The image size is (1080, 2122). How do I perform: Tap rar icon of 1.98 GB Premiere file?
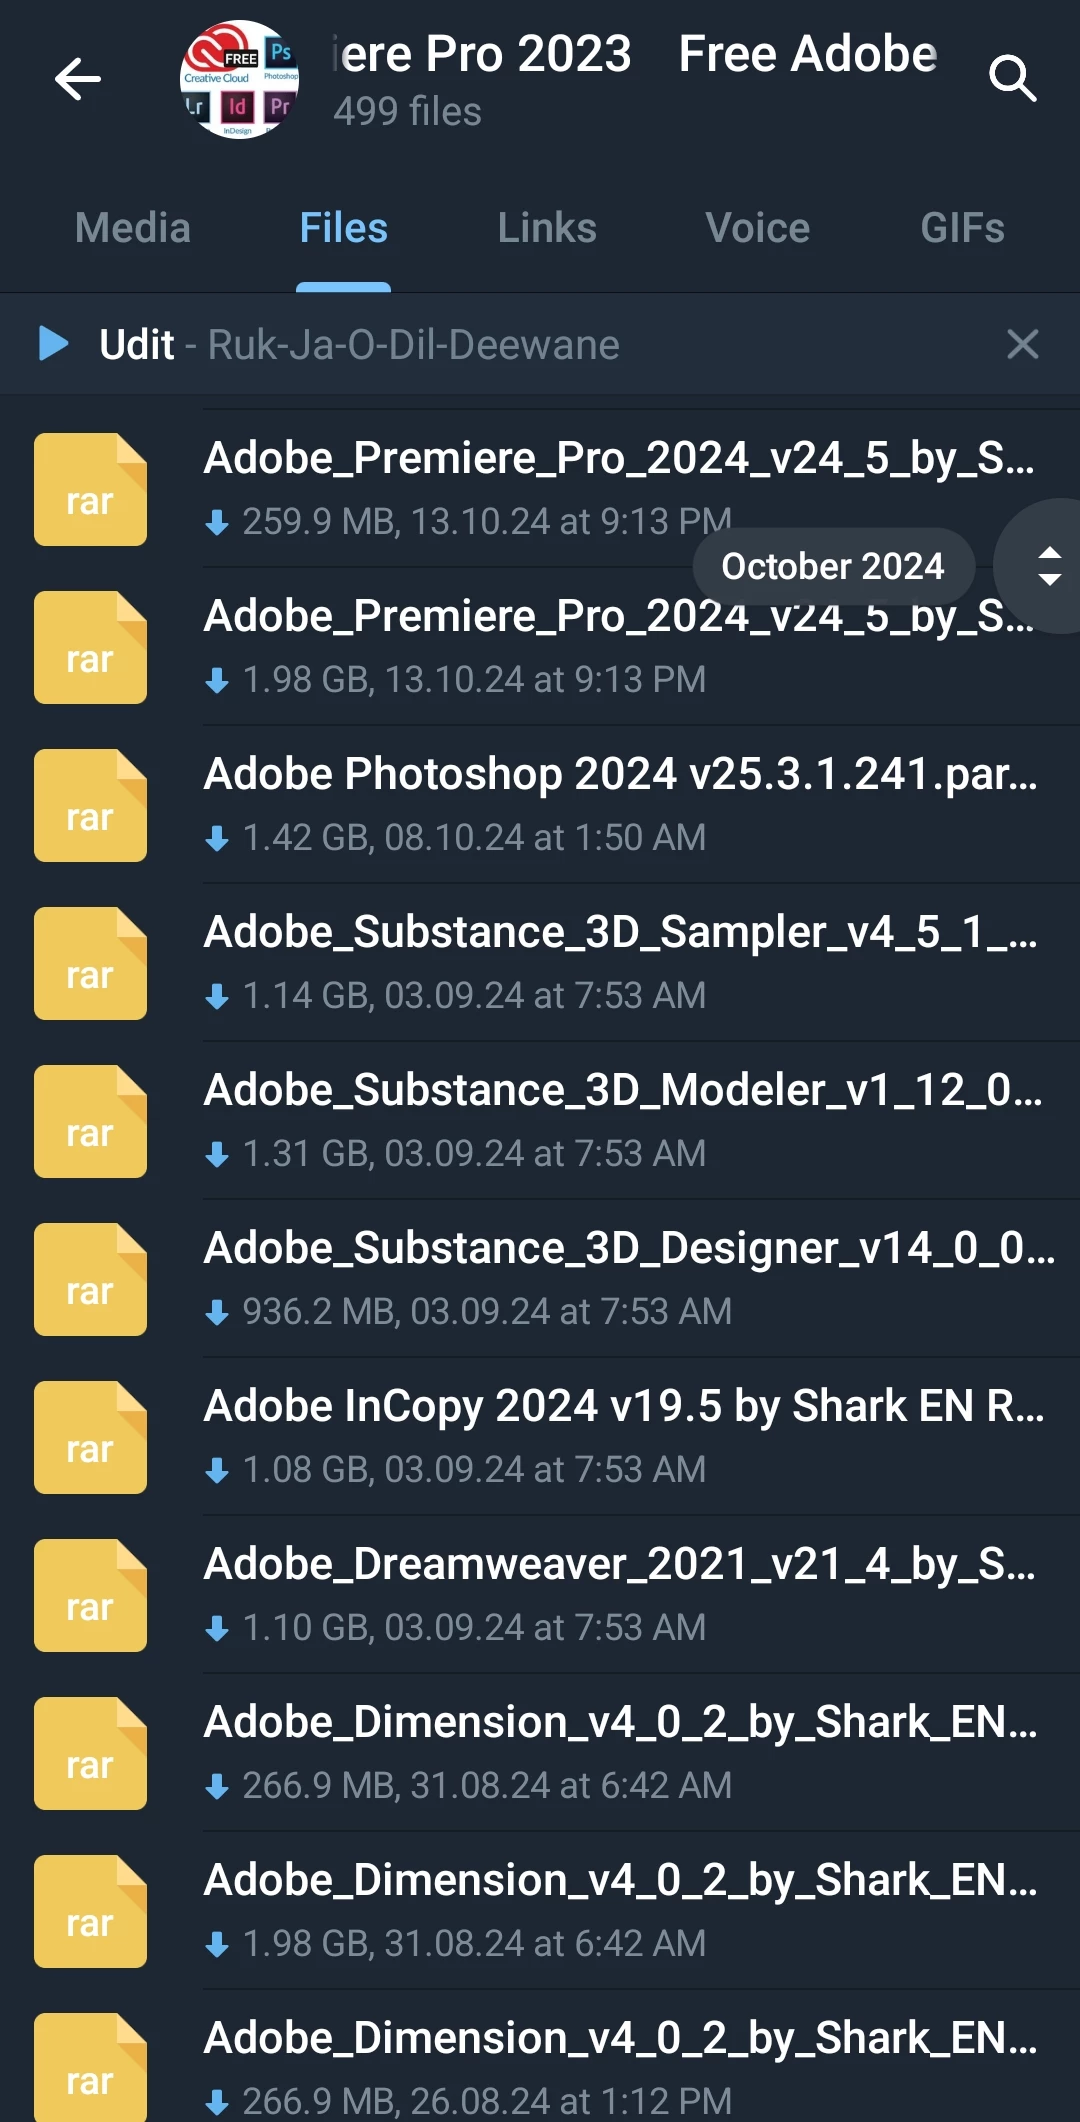click(x=90, y=647)
